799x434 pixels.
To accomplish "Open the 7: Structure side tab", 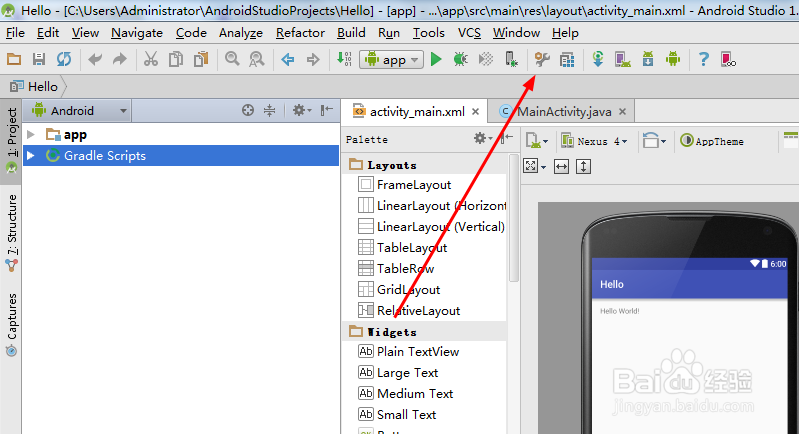I will 11,232.
